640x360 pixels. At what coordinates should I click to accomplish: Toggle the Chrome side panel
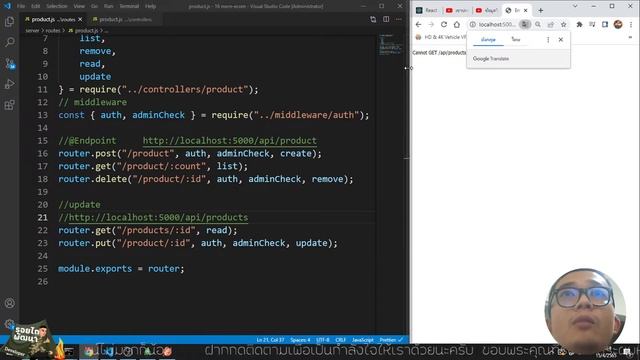pos(605,24)
